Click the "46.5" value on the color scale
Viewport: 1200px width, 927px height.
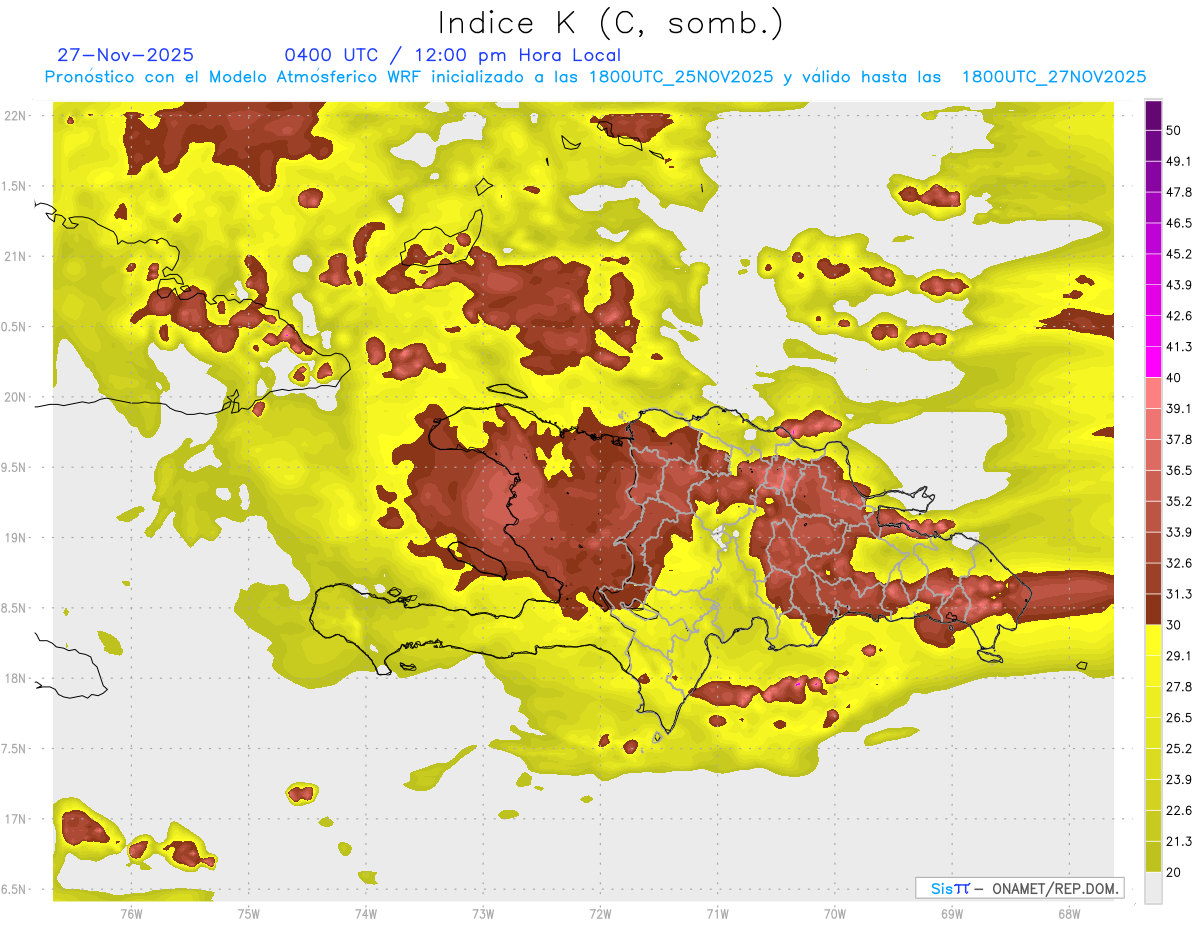1180,223
